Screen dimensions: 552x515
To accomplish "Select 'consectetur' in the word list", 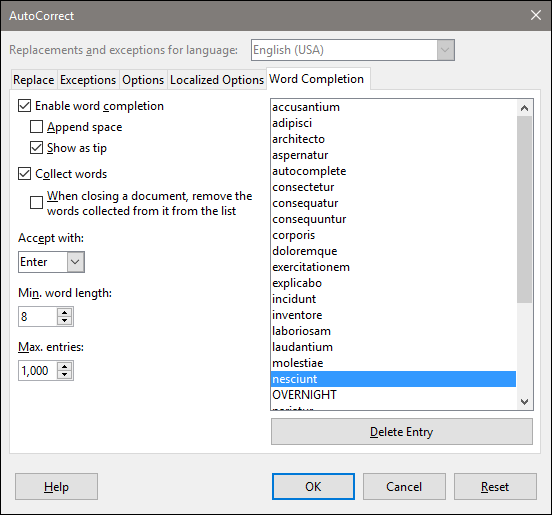I will point(393,187).
